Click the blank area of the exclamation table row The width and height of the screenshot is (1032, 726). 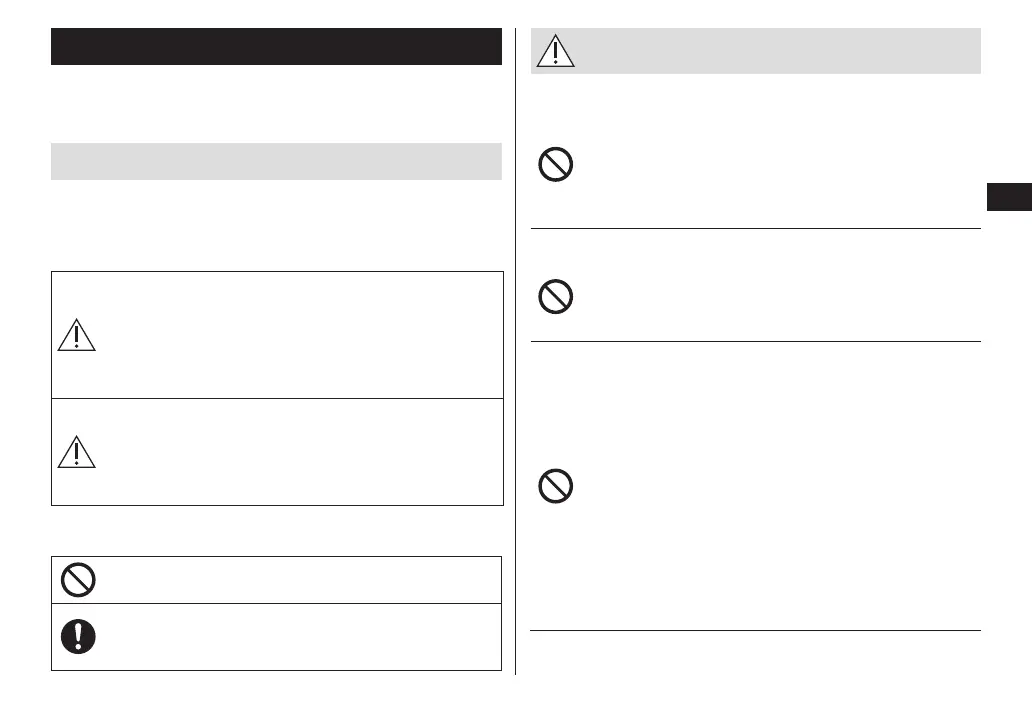(x=300, y=637)
